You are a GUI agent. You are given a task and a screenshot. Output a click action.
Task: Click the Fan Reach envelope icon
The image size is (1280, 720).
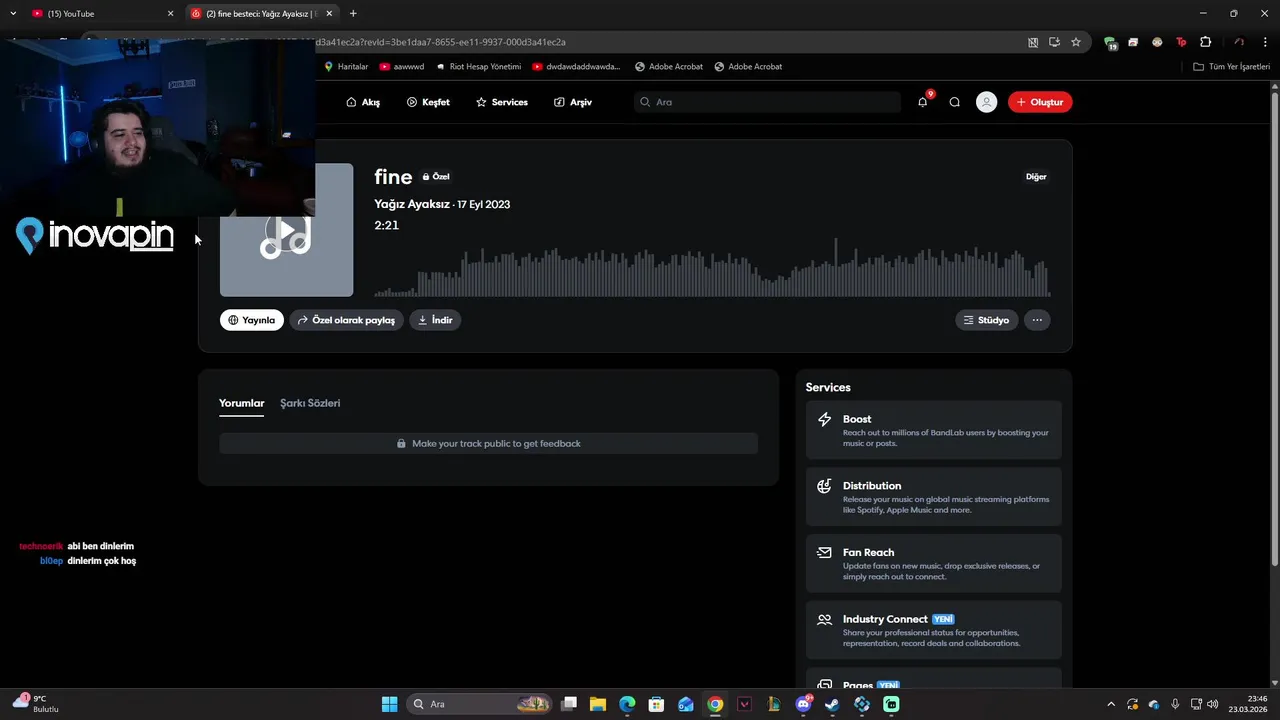824,552
